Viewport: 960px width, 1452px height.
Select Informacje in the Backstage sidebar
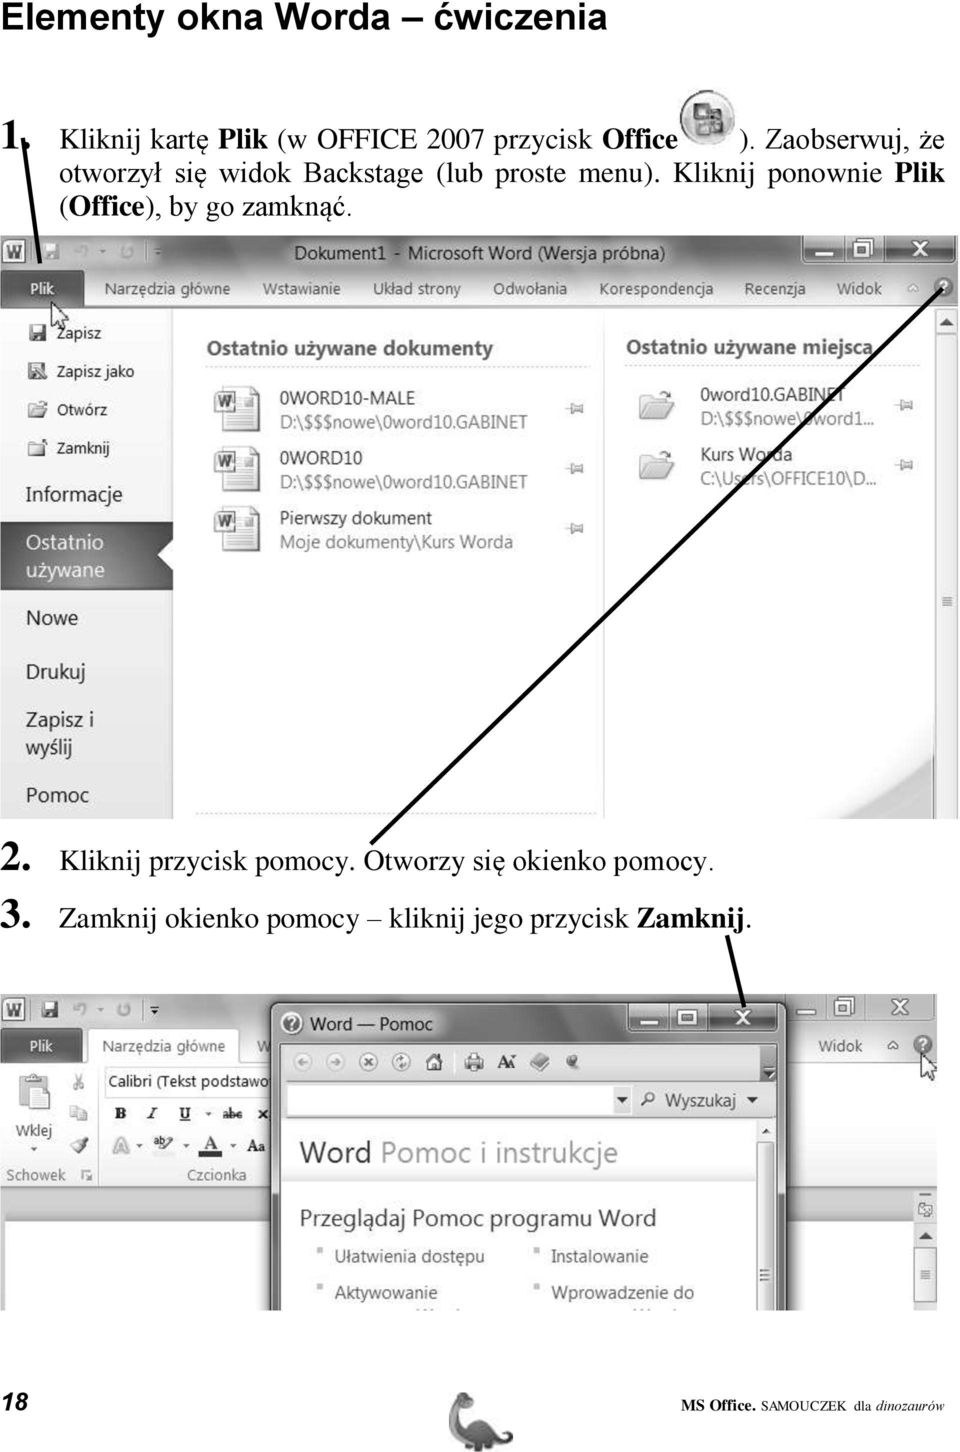click(x=74, y=494)
